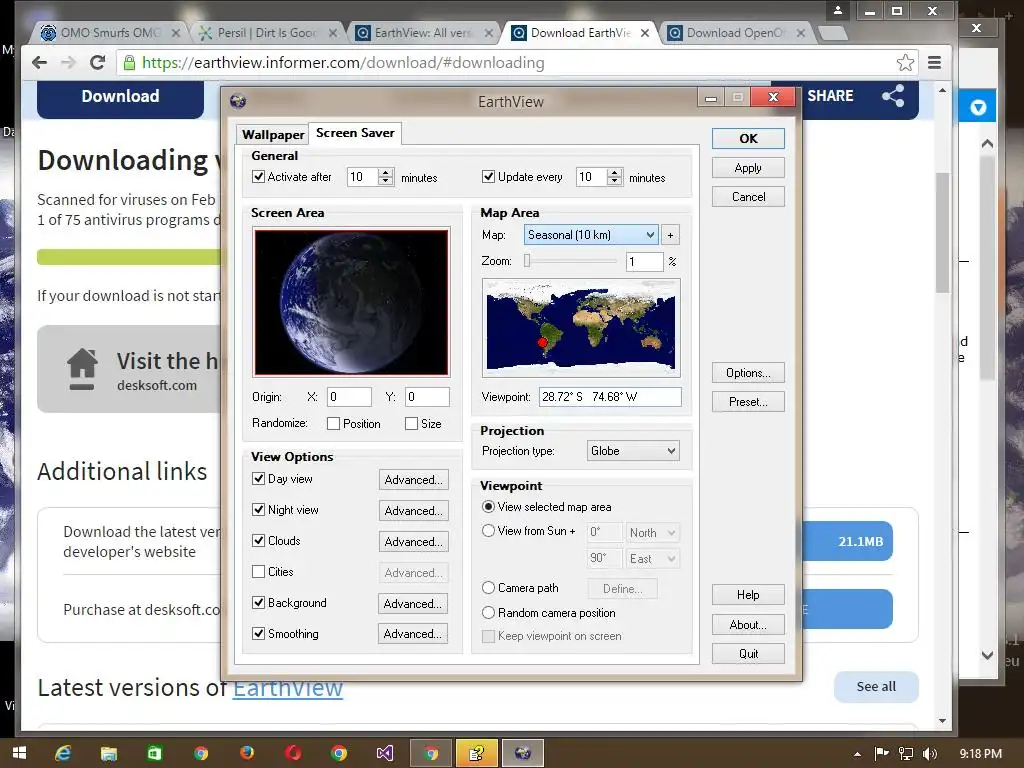1024x768 pixels.
Task: Decrease Update every minutes with down spinner
Action: click(x=615, y=182)
